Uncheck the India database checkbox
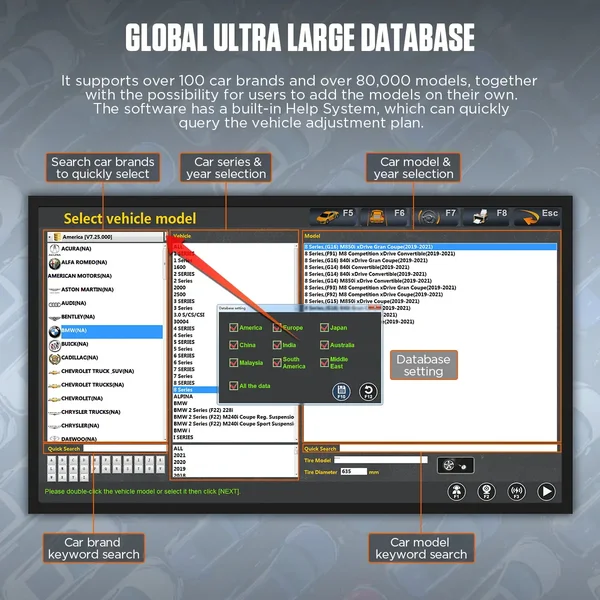600x600 pixels. point(277,345)
